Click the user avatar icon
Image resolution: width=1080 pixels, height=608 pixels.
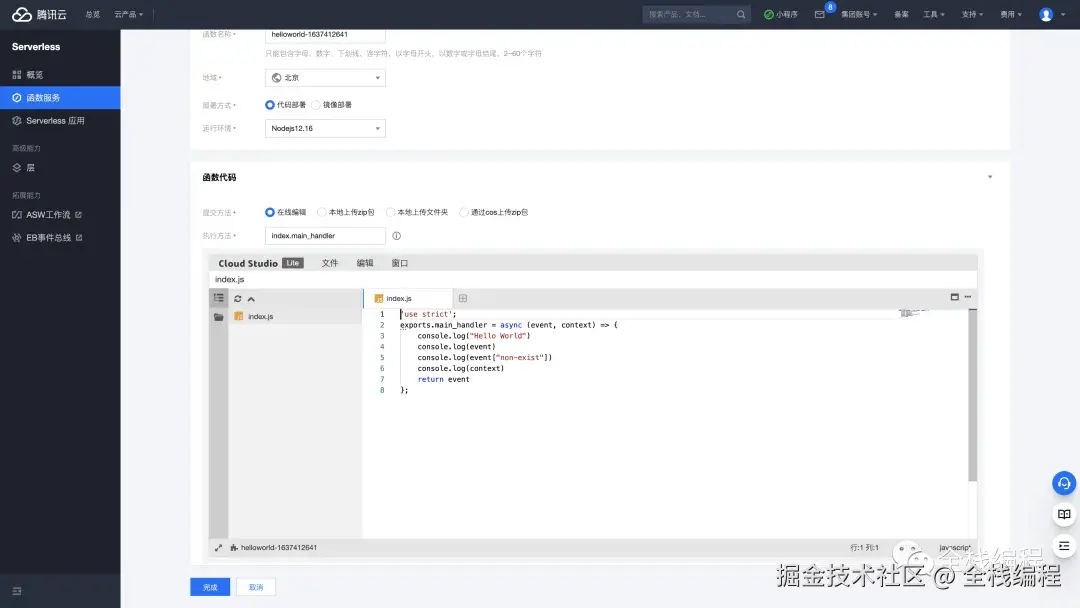[1046, 14]
